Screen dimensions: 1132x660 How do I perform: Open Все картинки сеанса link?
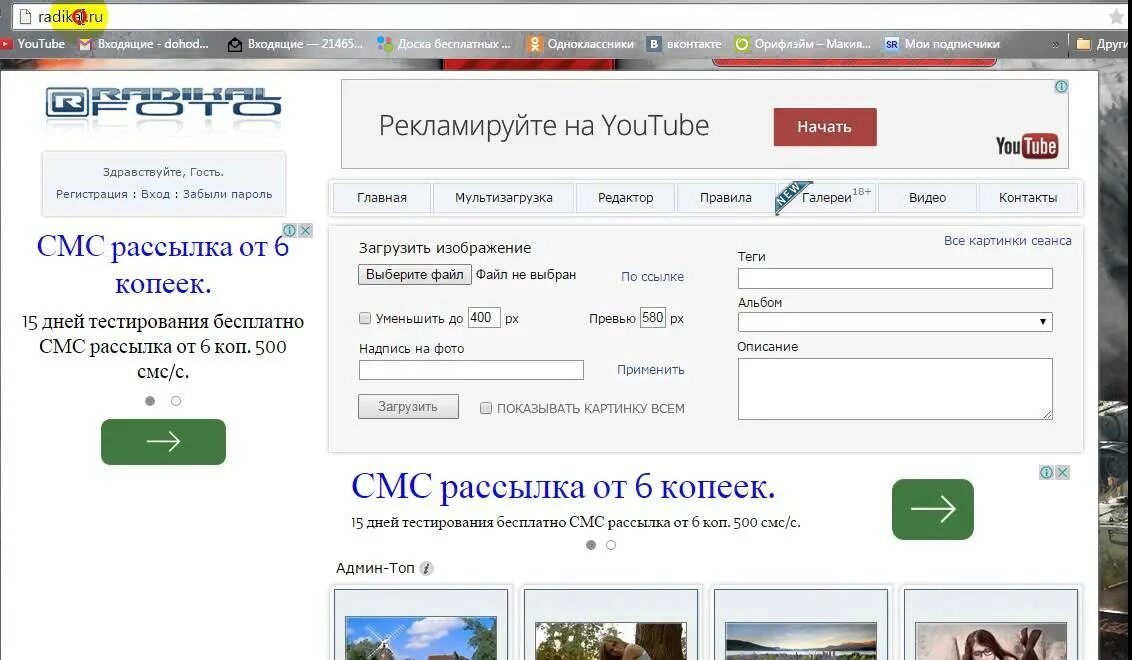1008,240
